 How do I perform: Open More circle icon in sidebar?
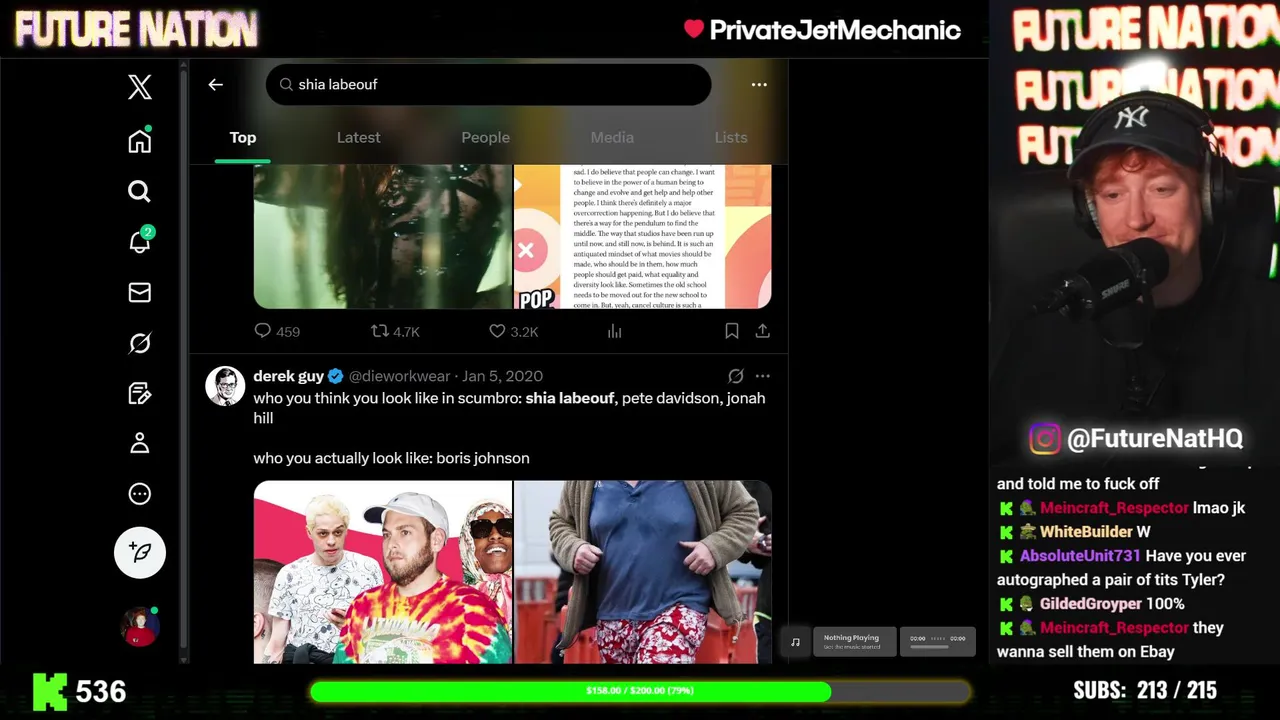click(140, 494)
